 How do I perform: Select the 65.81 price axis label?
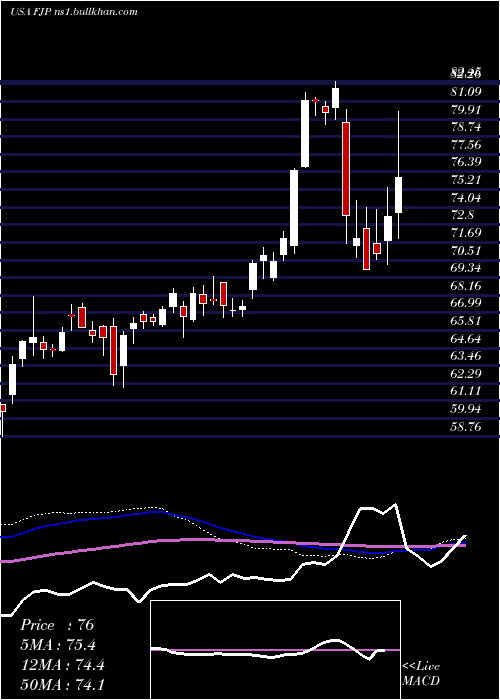pyautogui.click(x=466, y=321)
